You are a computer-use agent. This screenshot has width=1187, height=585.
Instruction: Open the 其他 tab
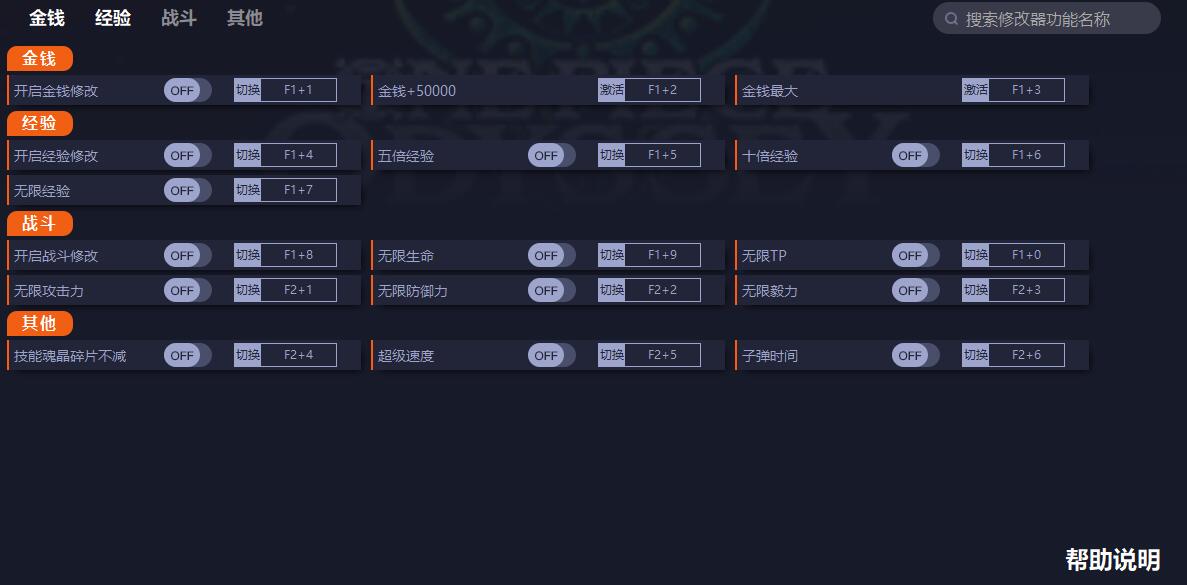click(x=245, y=18)
